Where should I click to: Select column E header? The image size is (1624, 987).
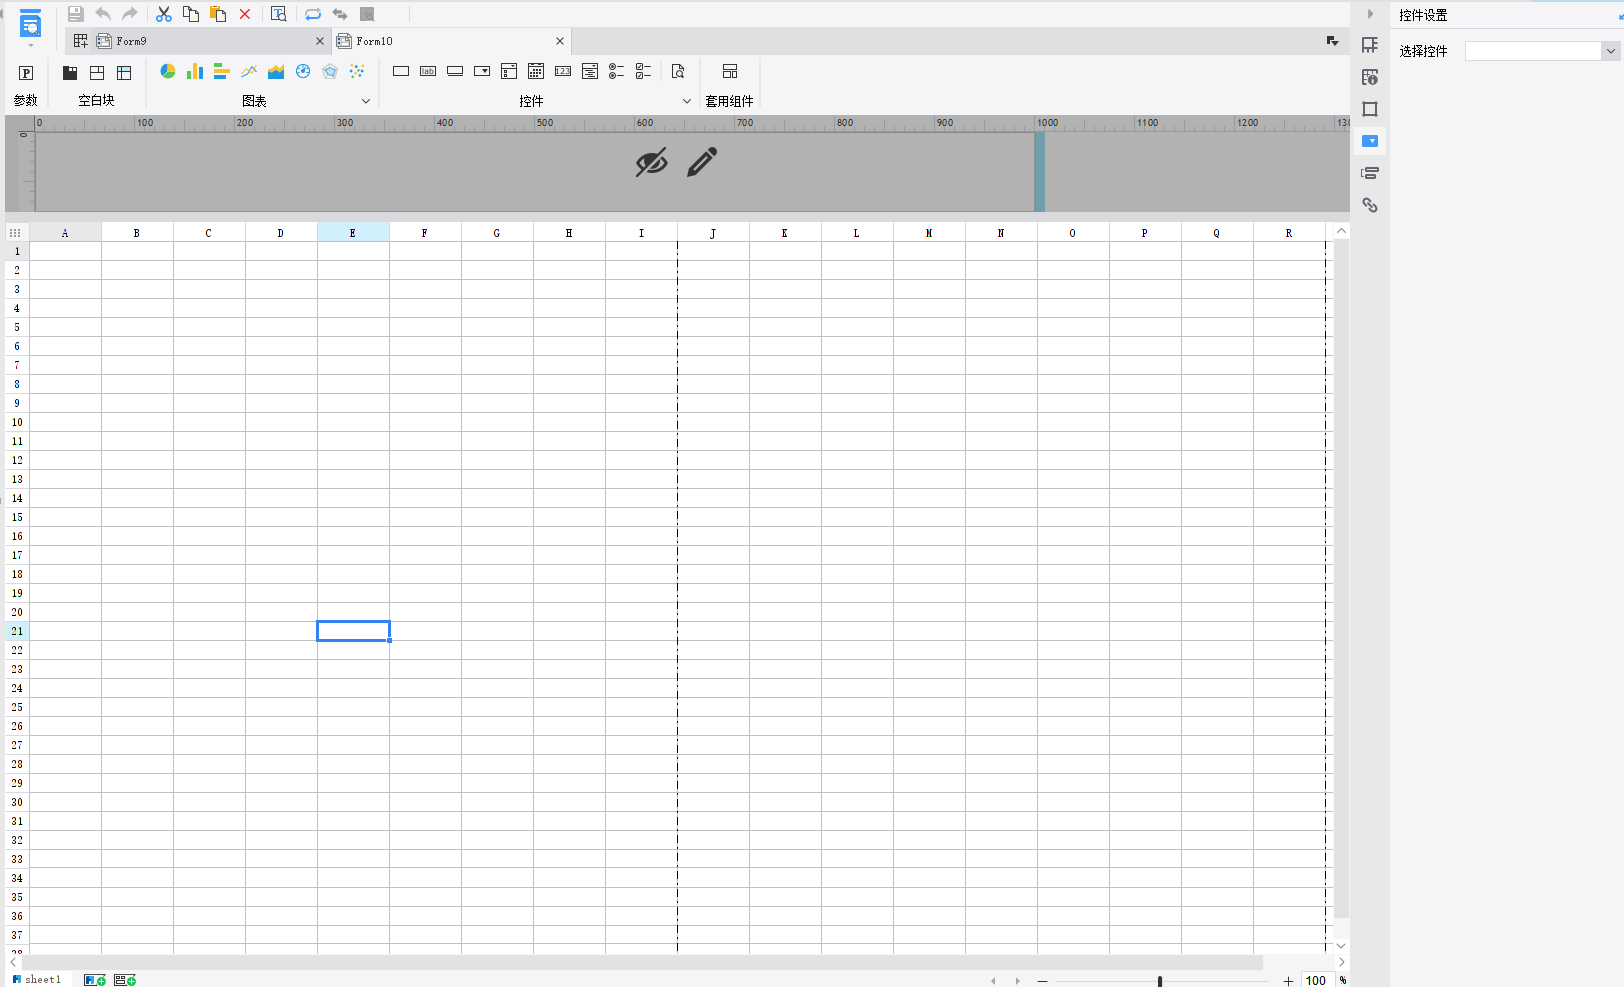click(353, 233)
